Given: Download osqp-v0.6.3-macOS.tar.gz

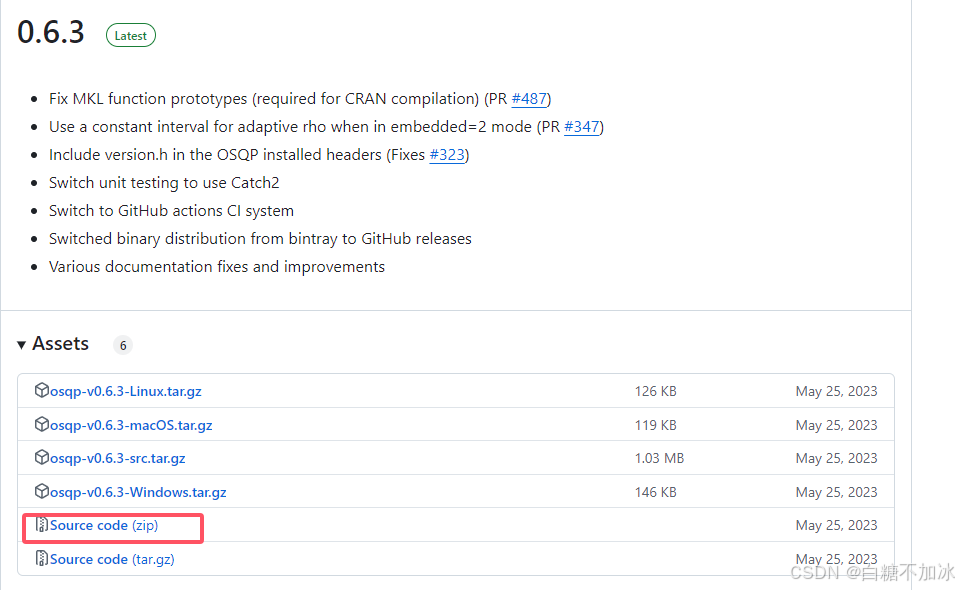Looking at the screenshot, I should pos(131,425).
